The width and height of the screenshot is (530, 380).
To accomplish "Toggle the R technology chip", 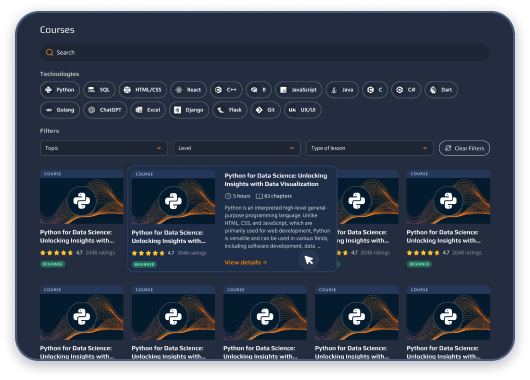I will 259,90.
